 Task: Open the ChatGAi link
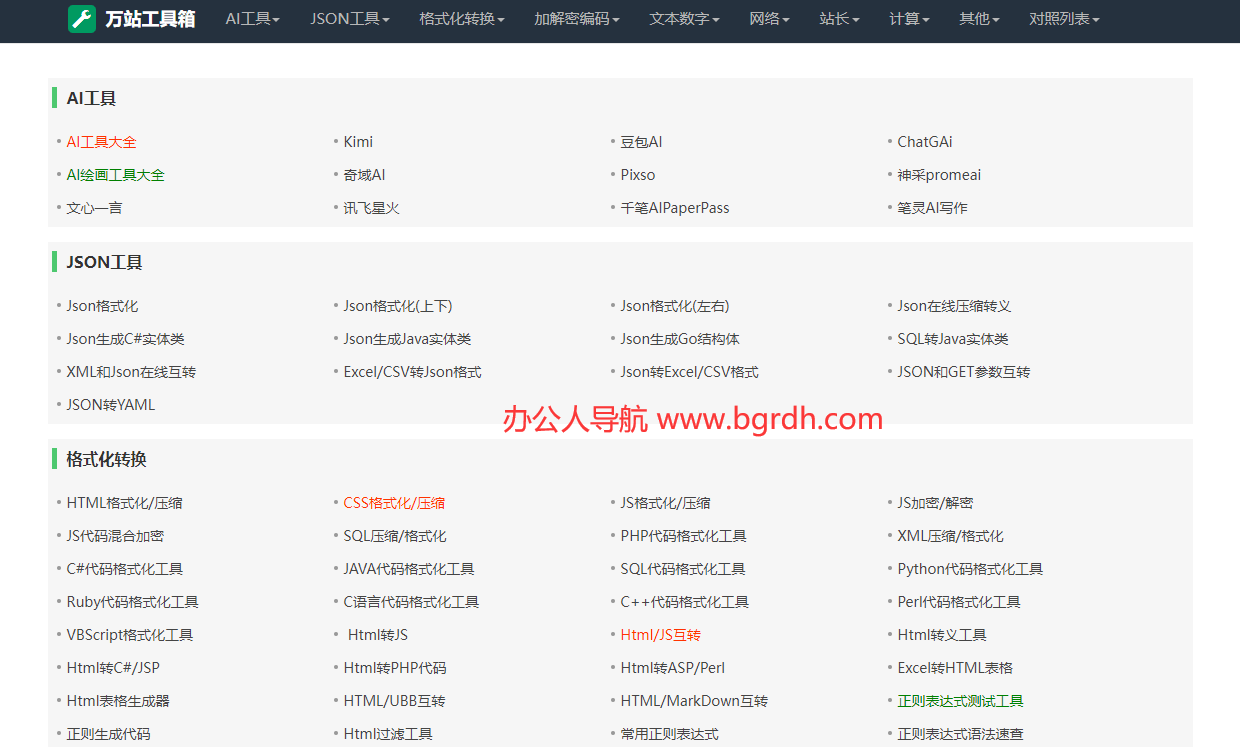click(924, 142)
